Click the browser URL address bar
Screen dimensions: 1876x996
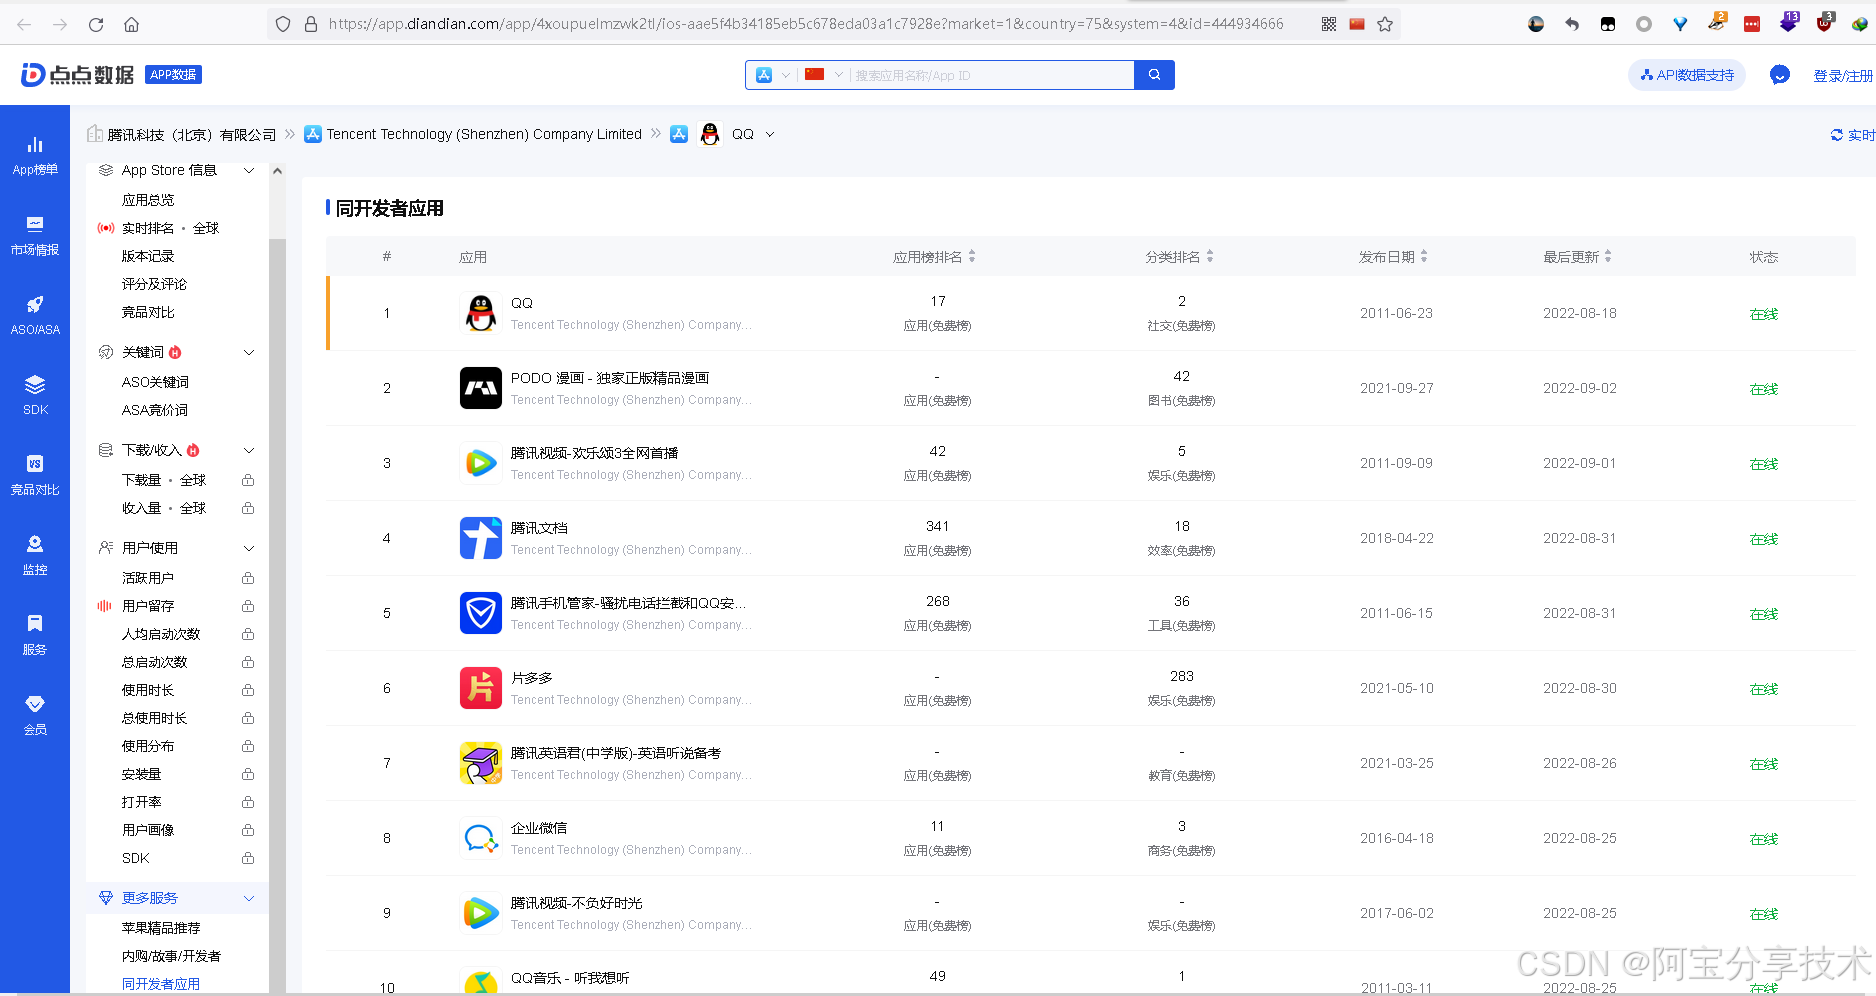[x=805, y=24]
